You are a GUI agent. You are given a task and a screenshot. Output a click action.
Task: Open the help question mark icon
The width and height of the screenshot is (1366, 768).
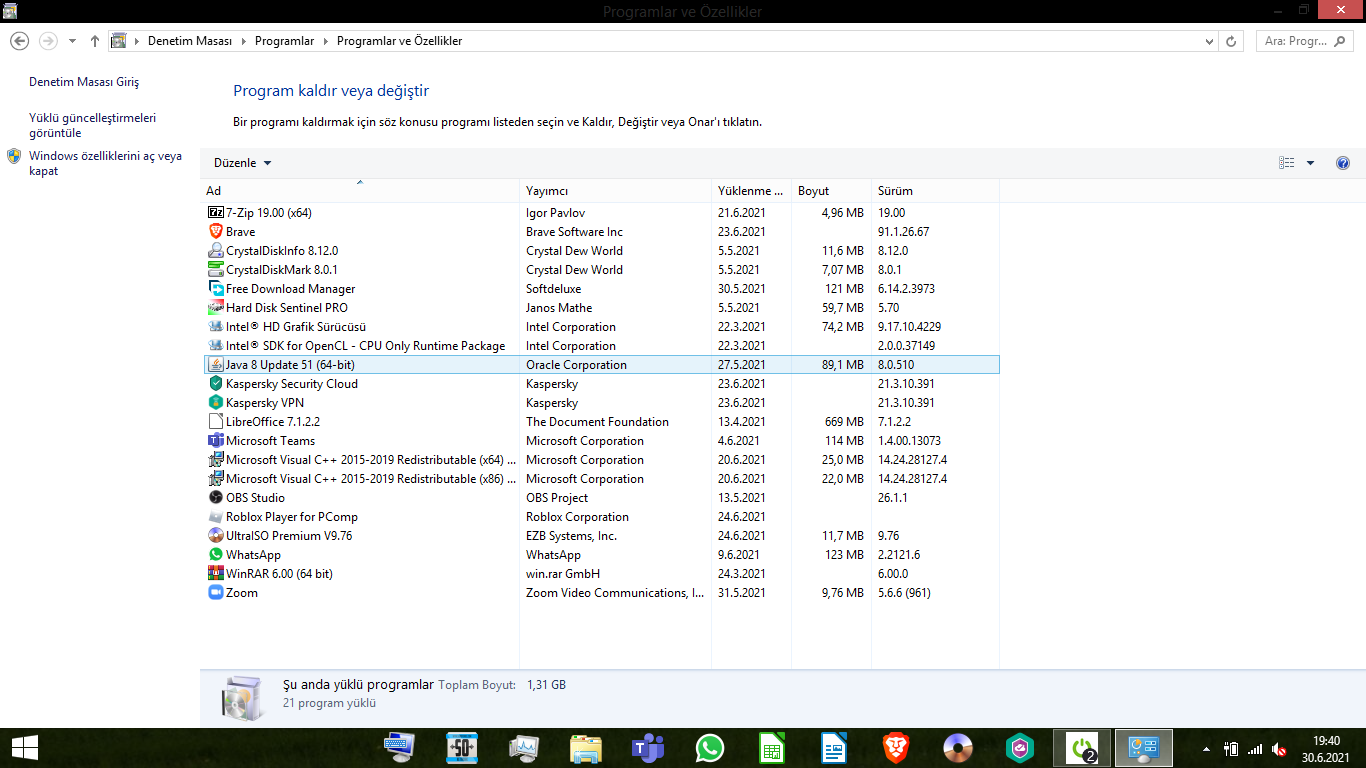[1343, 163]
